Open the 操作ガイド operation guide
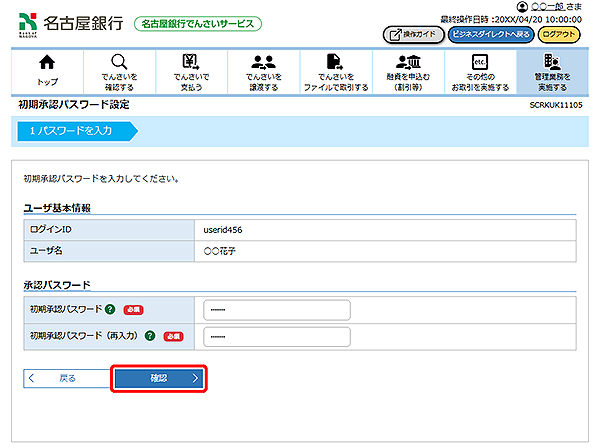600x448 pixels. [413, 34]
